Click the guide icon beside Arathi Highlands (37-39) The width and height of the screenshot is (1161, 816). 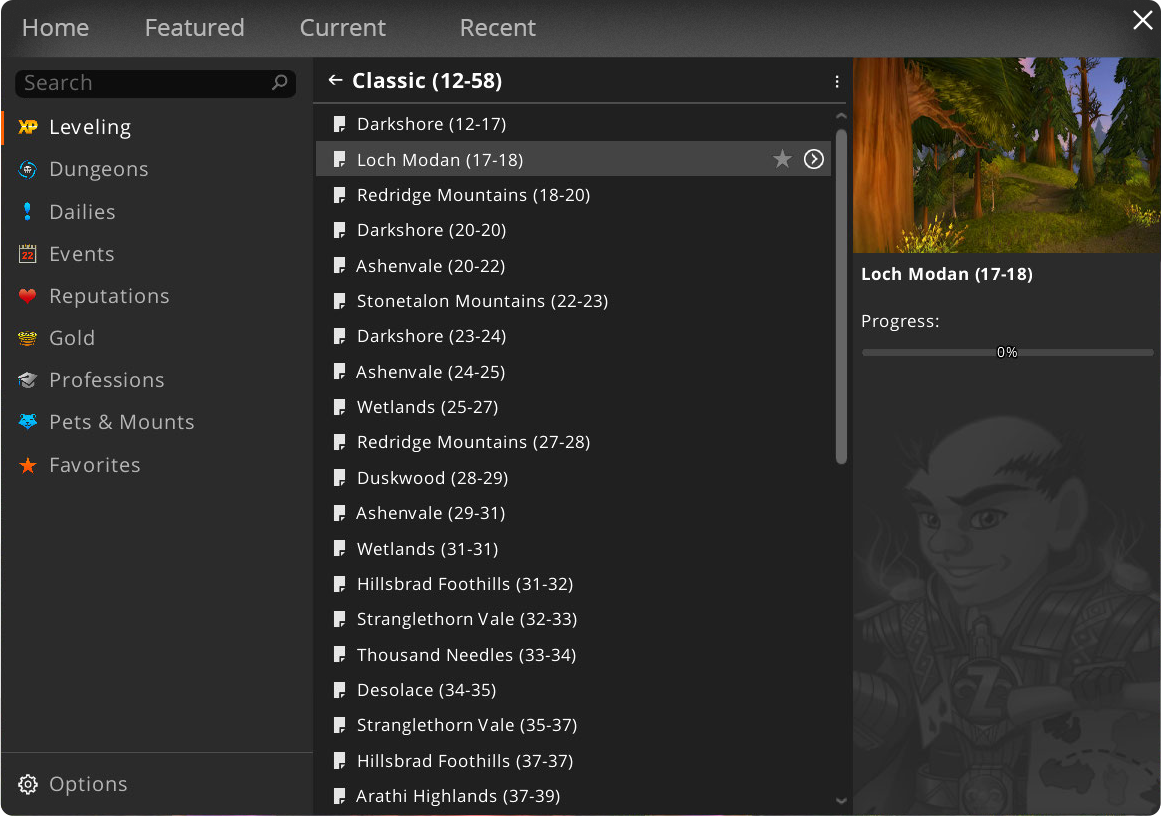click(x=339, y=796)
